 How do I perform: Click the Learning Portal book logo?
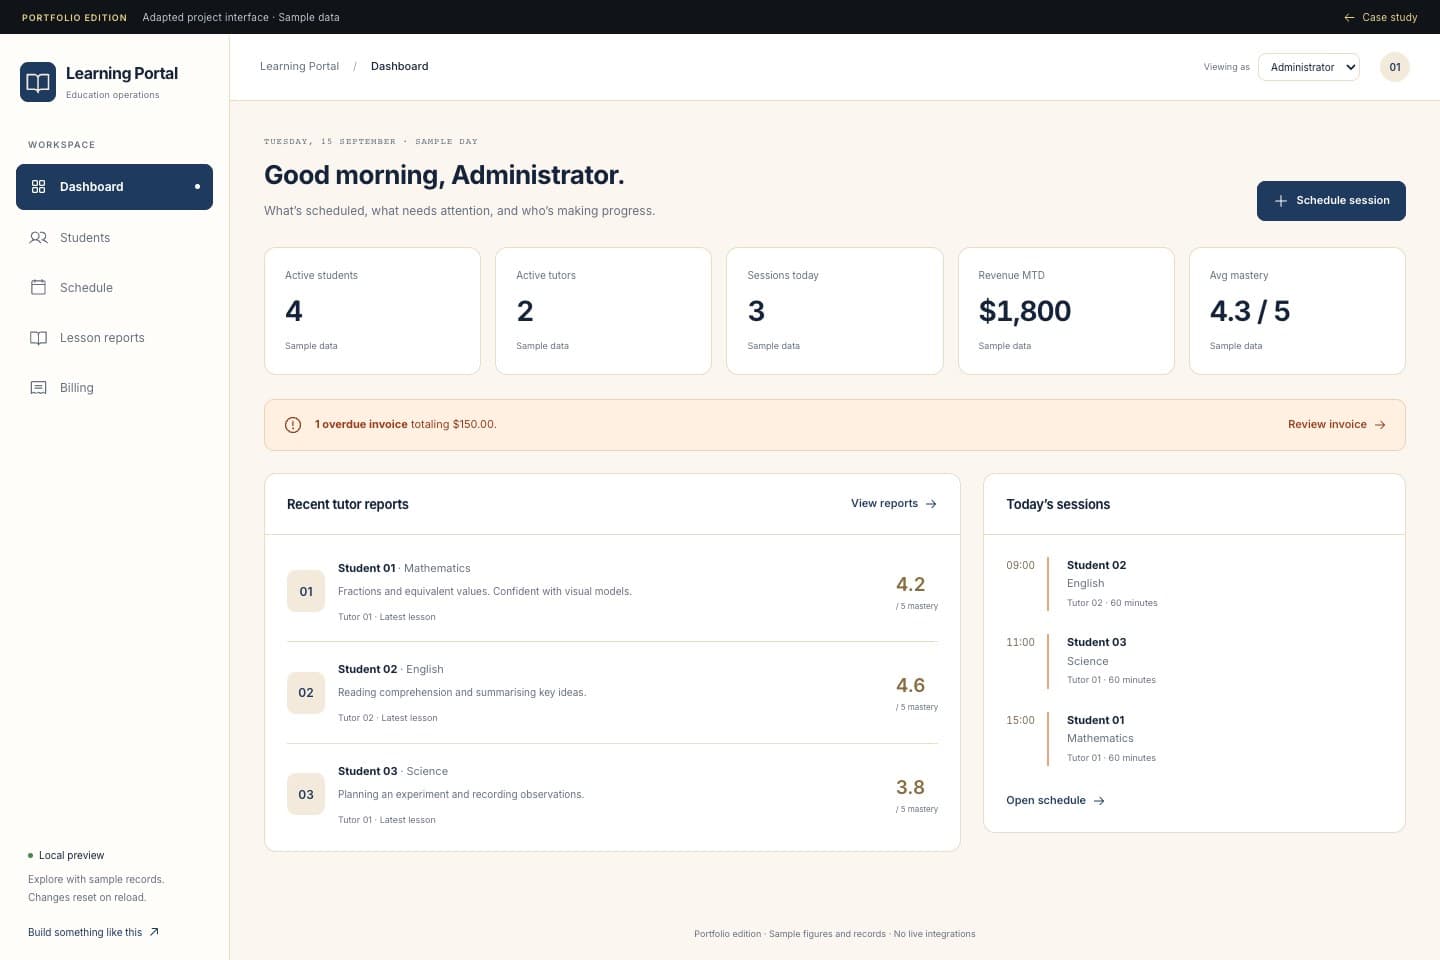[x=38, y=82]
